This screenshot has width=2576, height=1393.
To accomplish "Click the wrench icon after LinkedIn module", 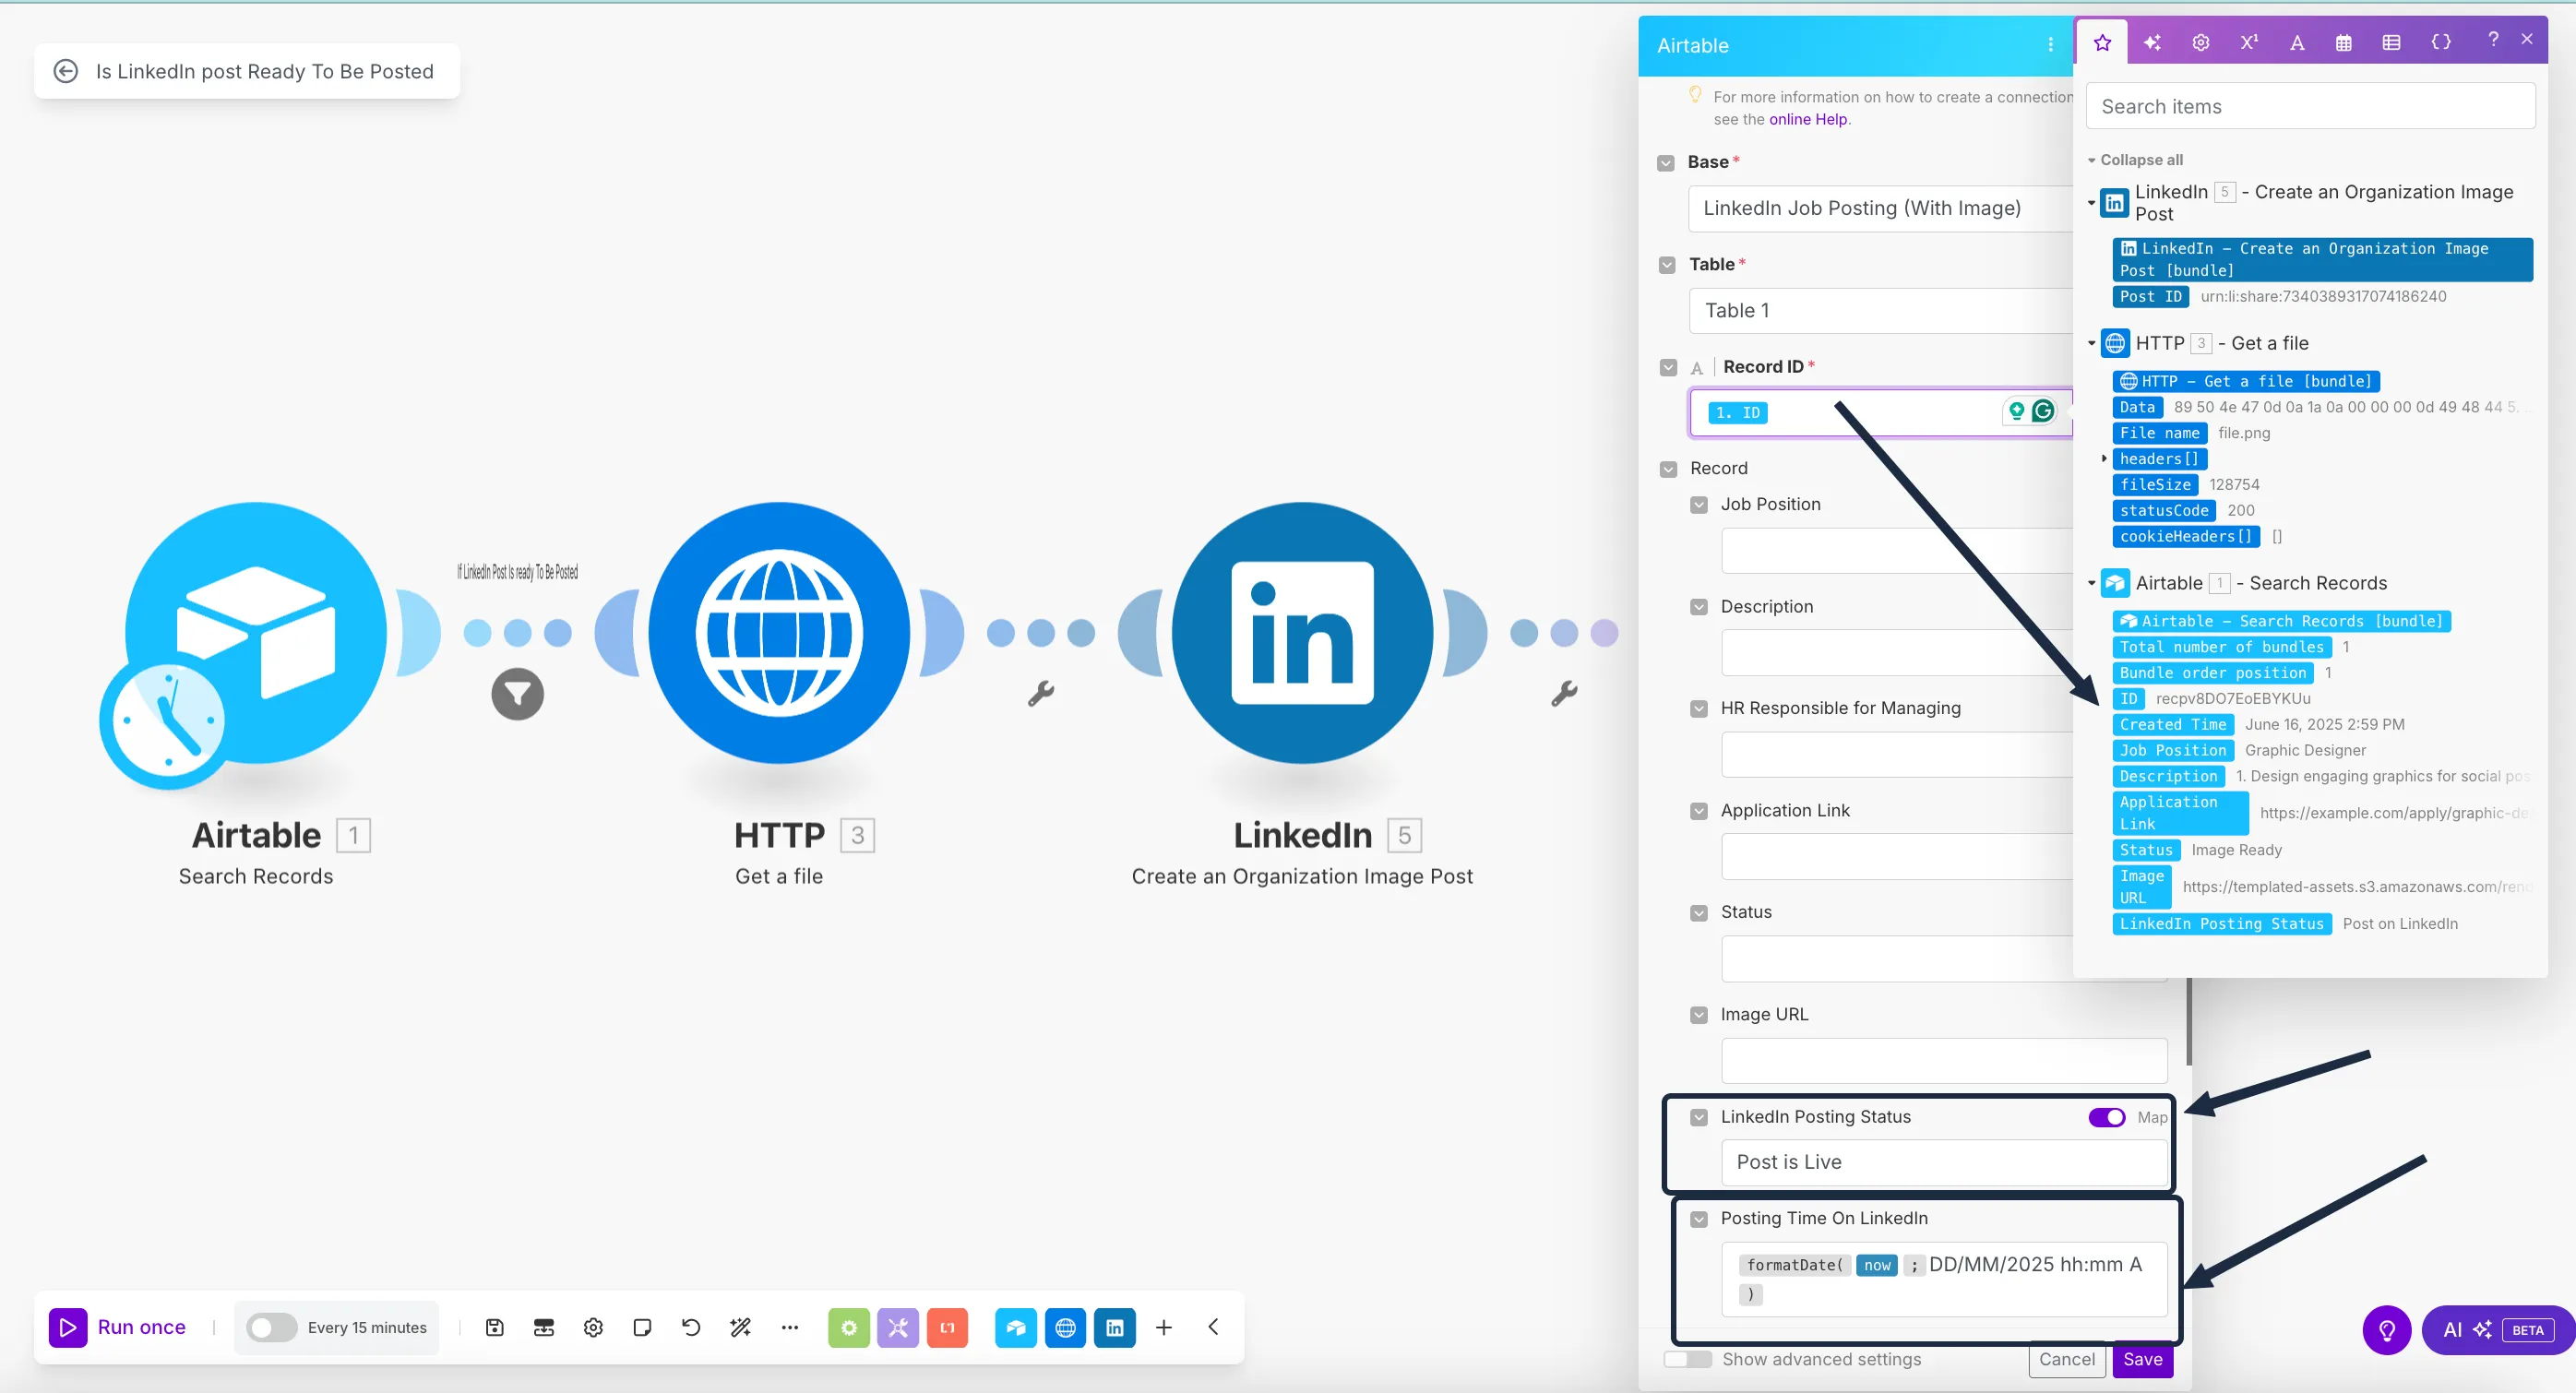I will [1564, 693].
